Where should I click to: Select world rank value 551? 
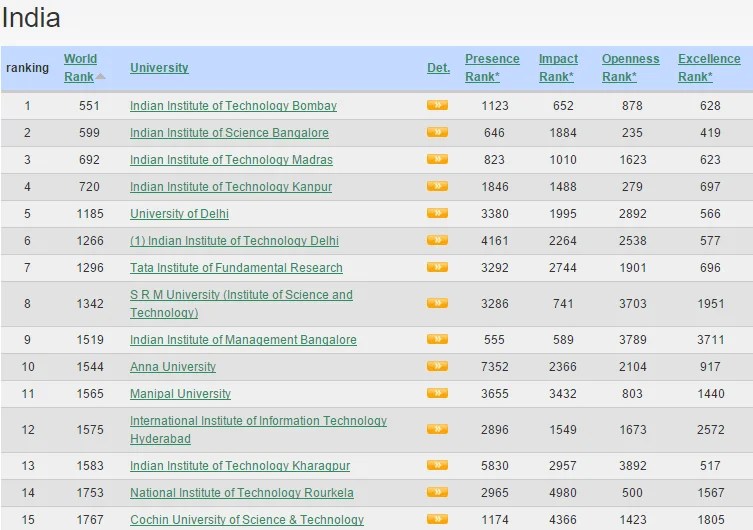pyautogui.click(x=89, y=106)
